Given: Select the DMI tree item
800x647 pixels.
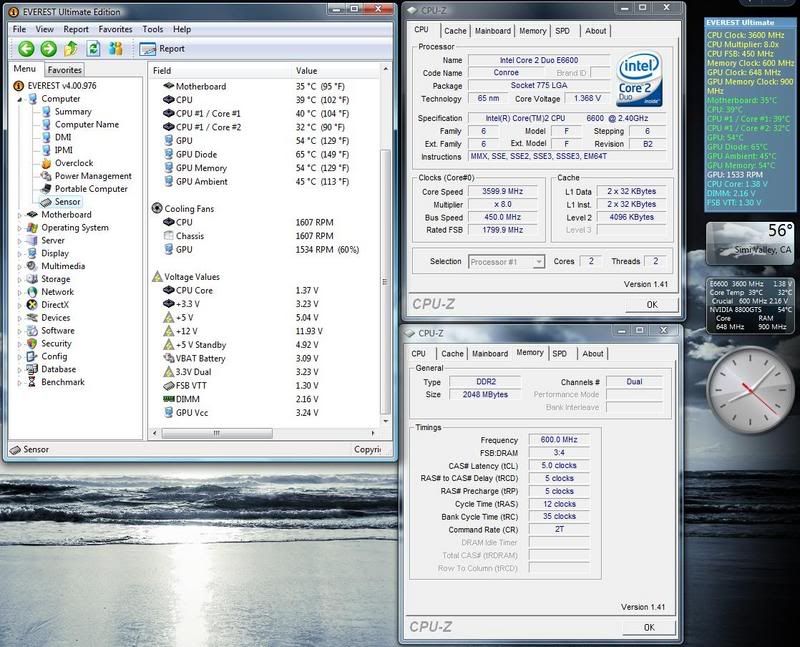Looking at the screenshot, I should tap(57, 137).
